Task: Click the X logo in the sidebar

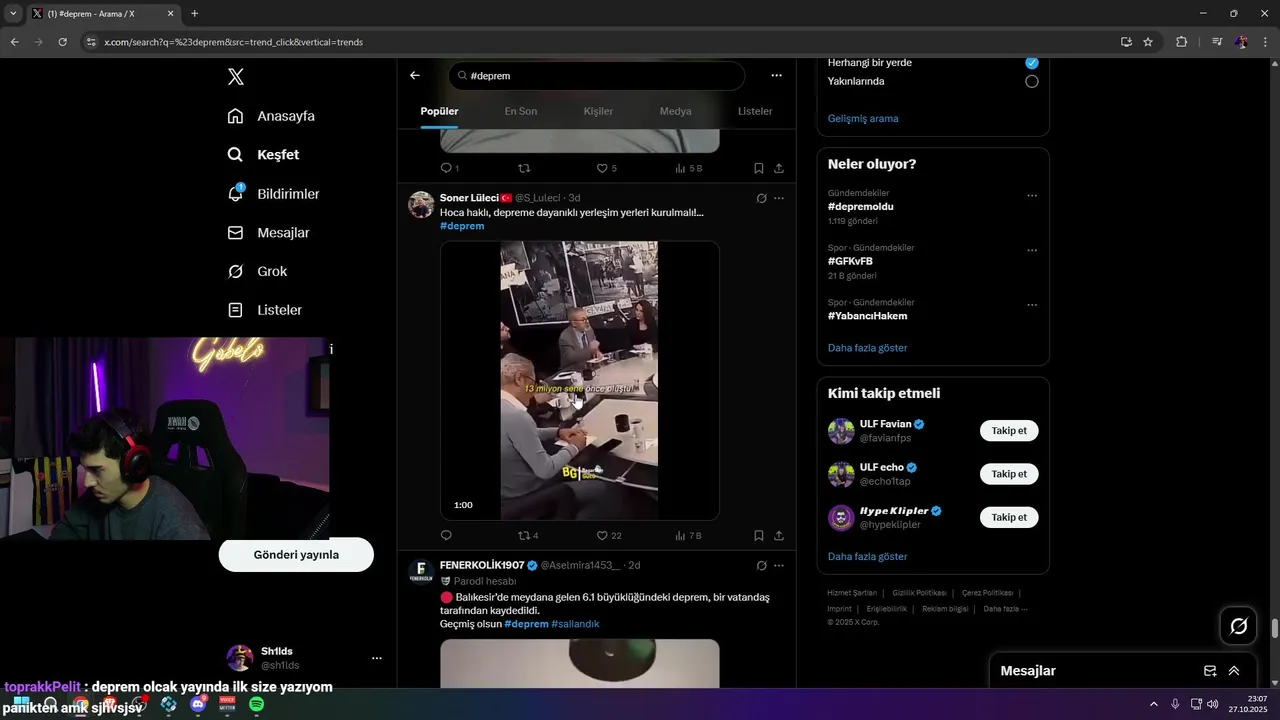Action: tap(235, 77)
